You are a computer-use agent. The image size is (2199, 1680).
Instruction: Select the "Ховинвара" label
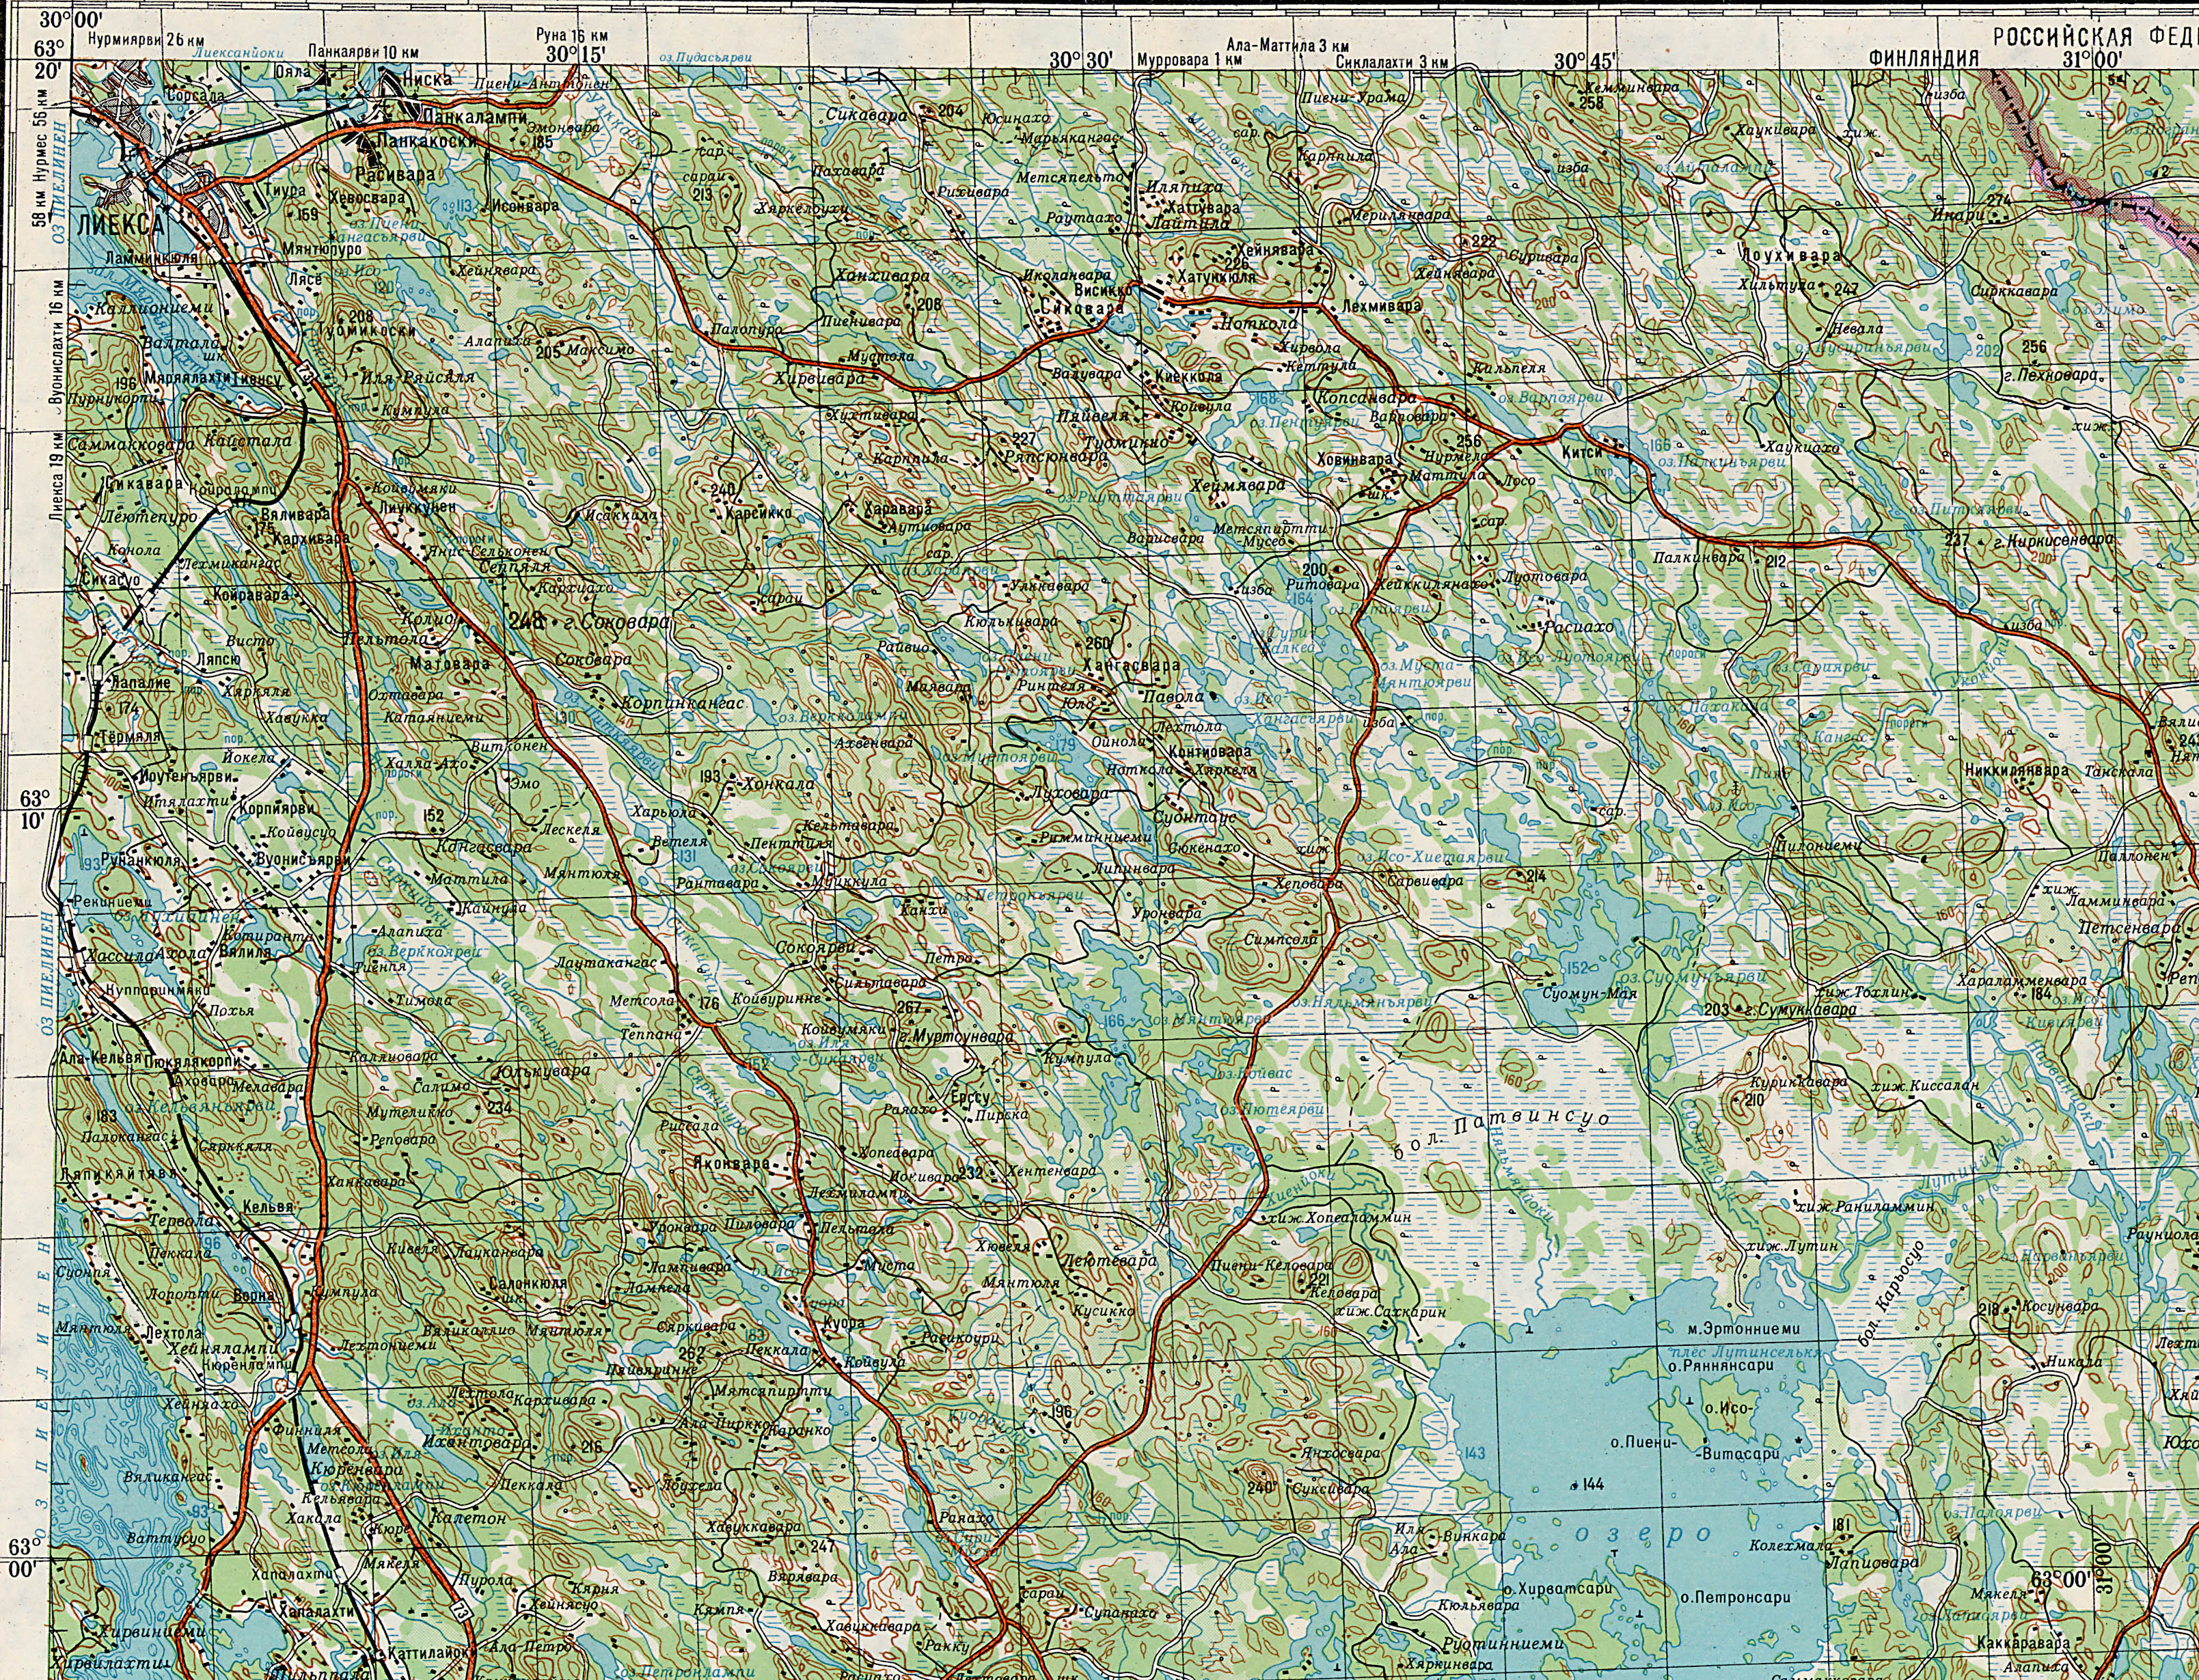pyautogui.click(x=1356, y=459)
